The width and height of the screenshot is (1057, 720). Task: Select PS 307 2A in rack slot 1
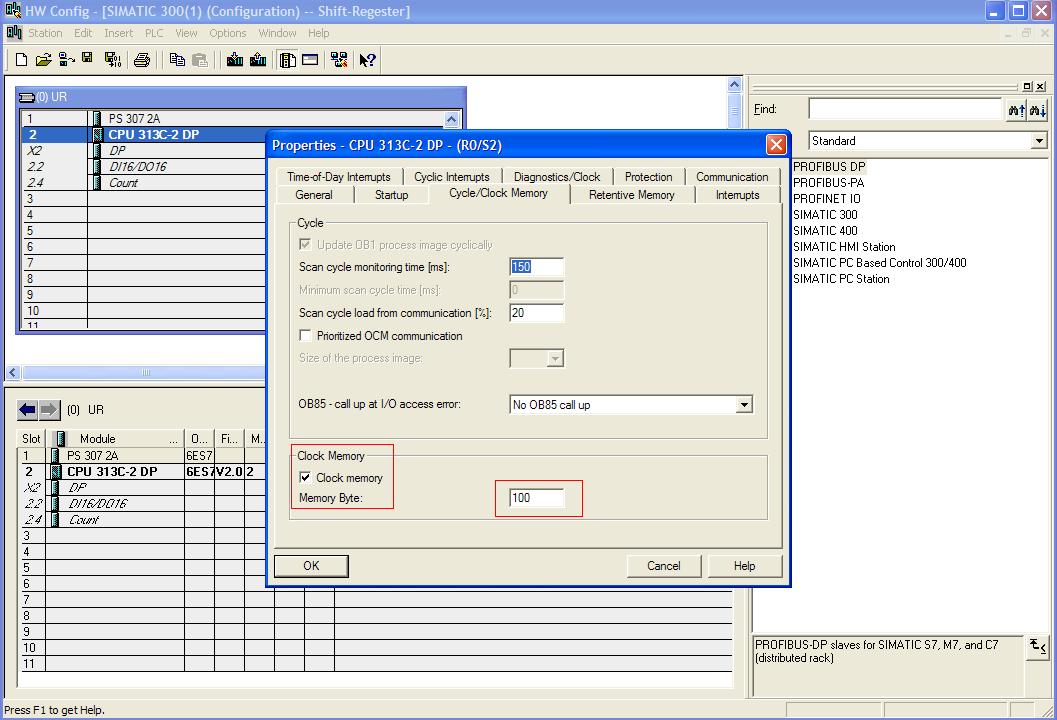point(134,119)
